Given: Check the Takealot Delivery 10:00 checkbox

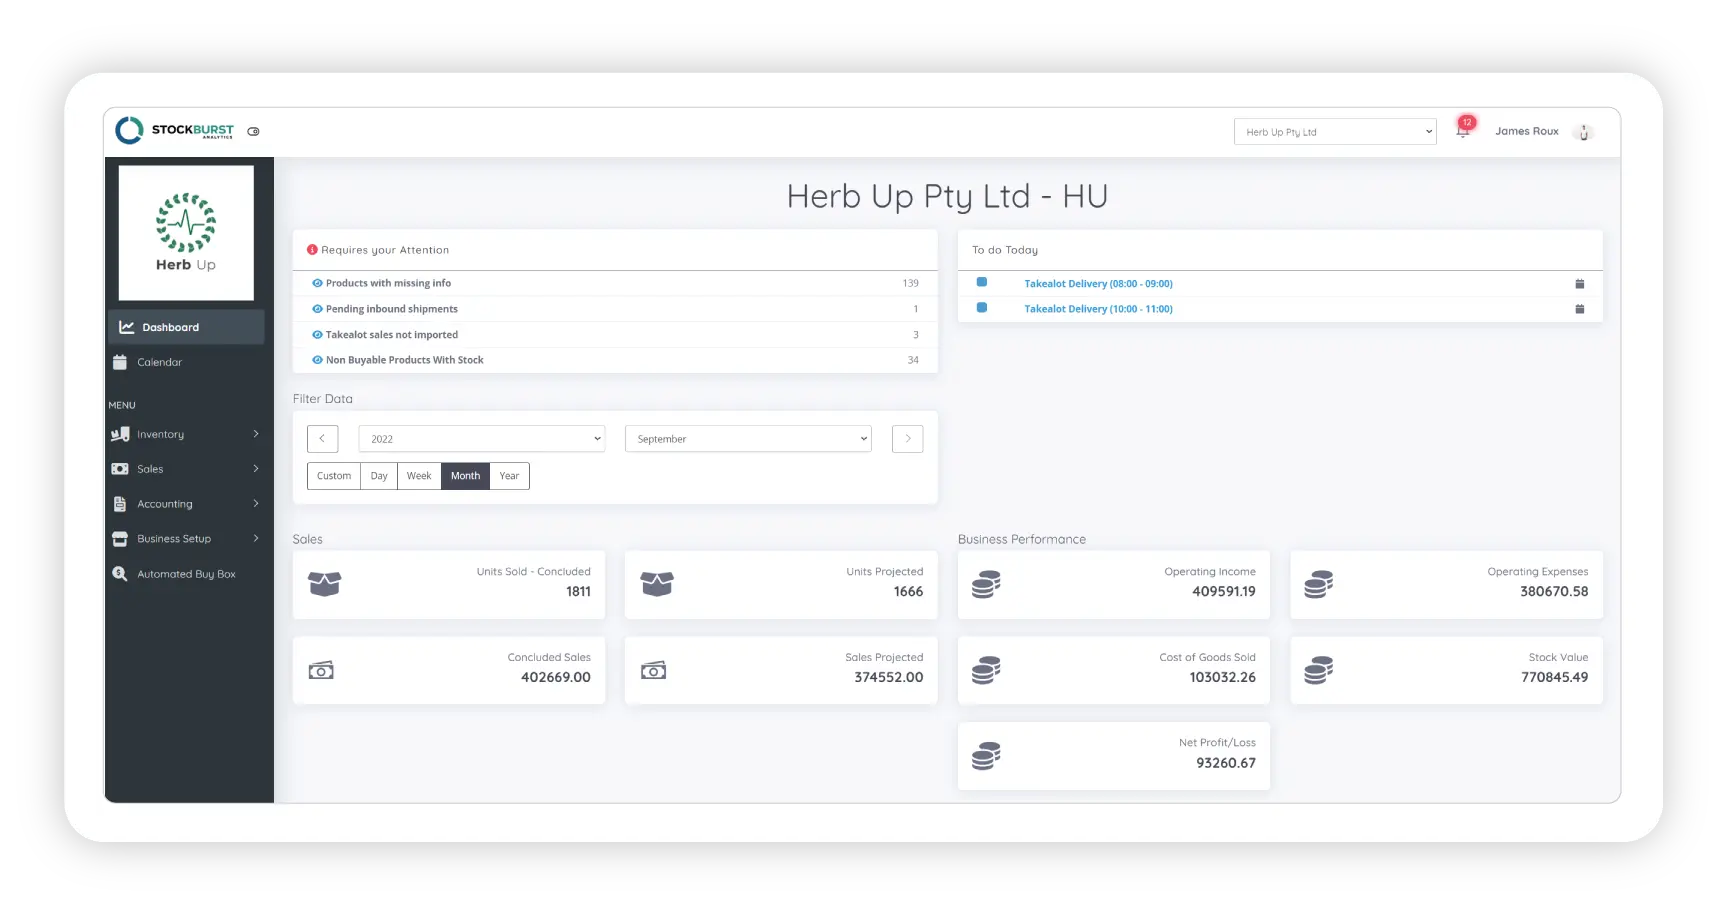Looking at the screenshot, I should coord(982,308).
